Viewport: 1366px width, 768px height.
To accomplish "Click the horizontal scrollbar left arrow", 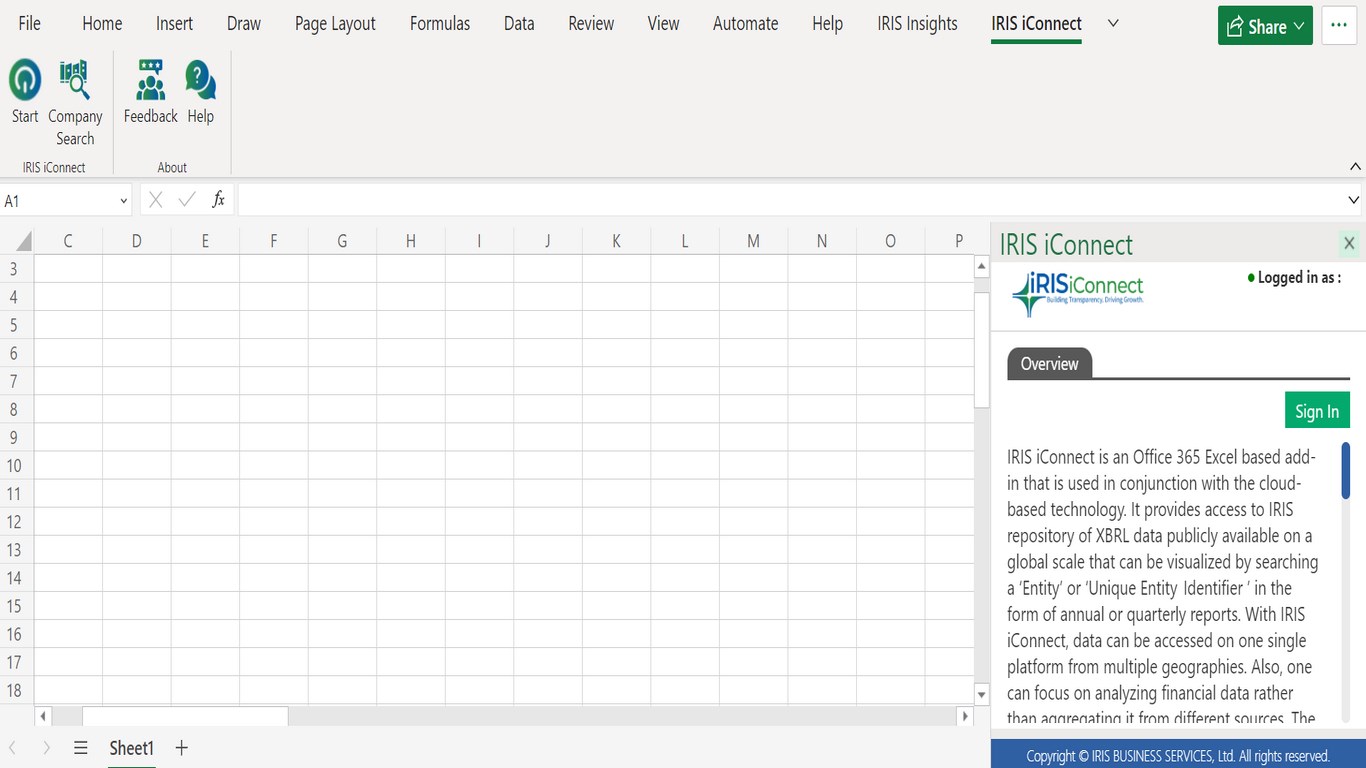I will point(43,716).
